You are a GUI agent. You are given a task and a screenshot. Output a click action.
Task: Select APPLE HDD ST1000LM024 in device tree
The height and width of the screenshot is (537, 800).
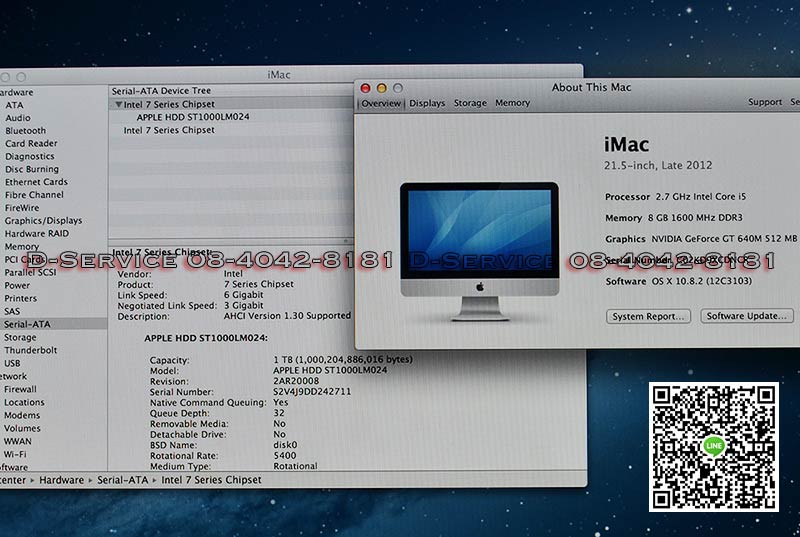[x=193, y=117]
